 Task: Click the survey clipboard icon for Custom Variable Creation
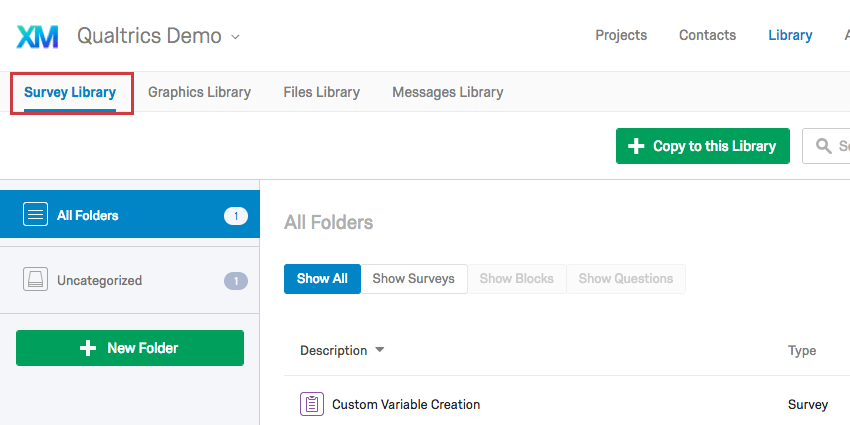pos(312,404)
